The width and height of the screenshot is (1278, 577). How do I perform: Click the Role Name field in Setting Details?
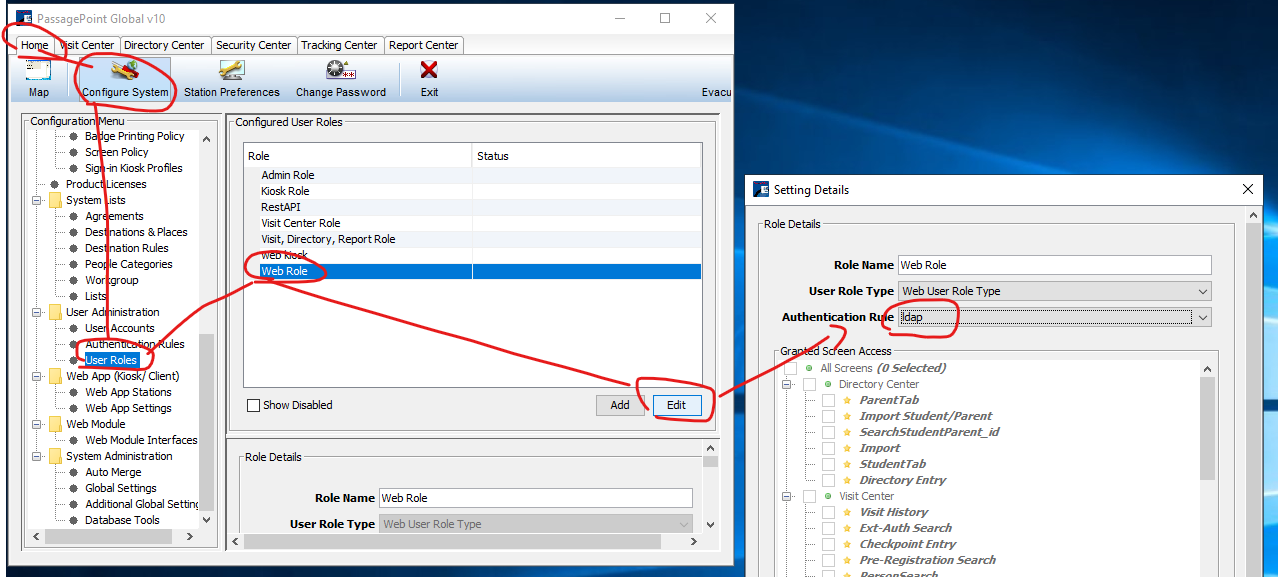coord(1053,265)
